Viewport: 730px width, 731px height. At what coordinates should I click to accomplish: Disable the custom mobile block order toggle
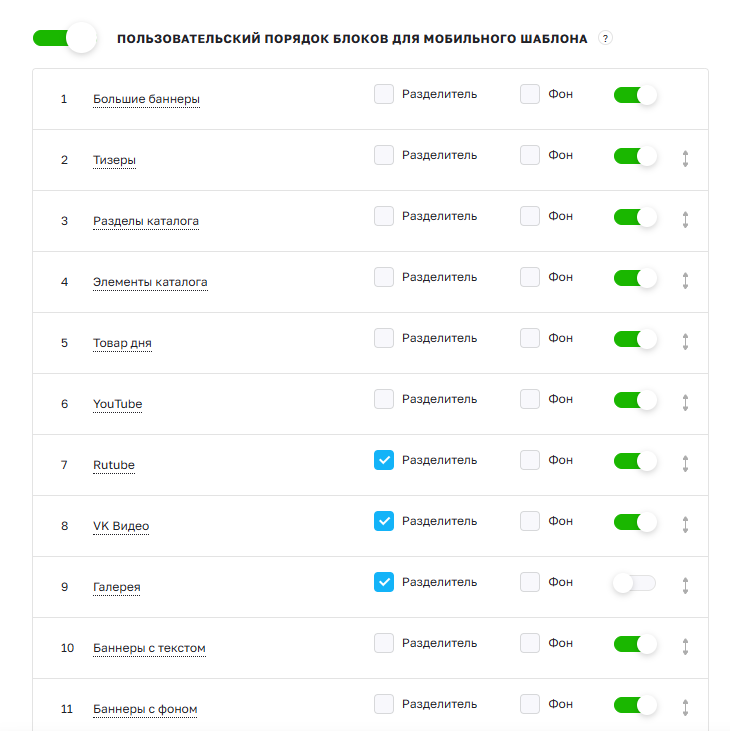click(65, 38)
